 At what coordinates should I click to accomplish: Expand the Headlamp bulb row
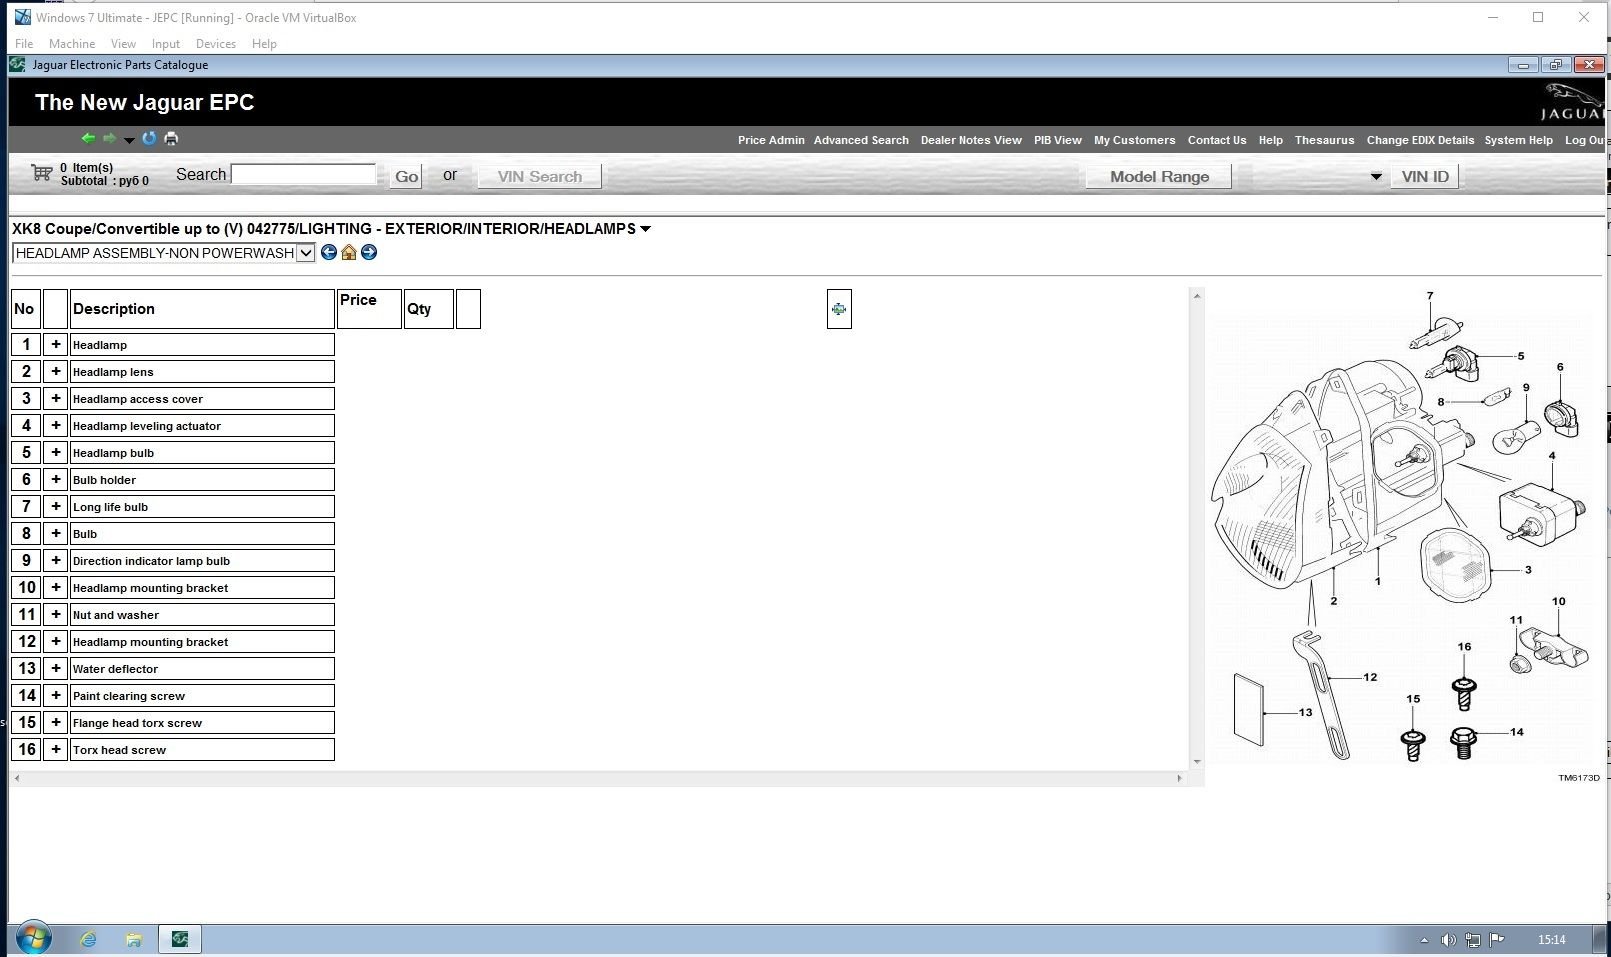pos(56,452)
